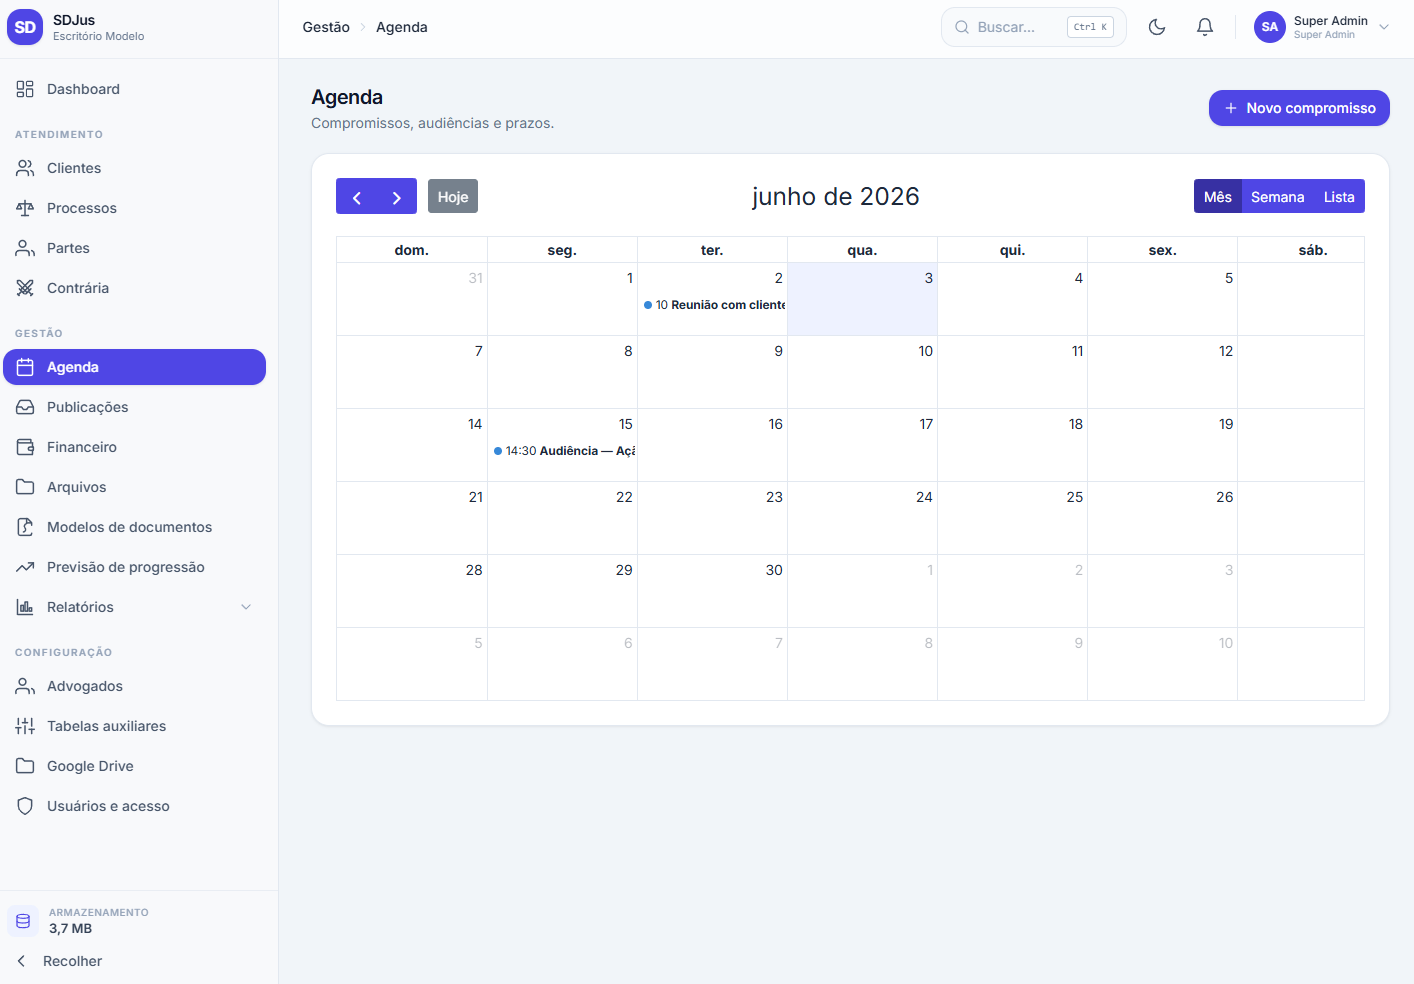Click the Arquivos folder icon

[25, 487]
